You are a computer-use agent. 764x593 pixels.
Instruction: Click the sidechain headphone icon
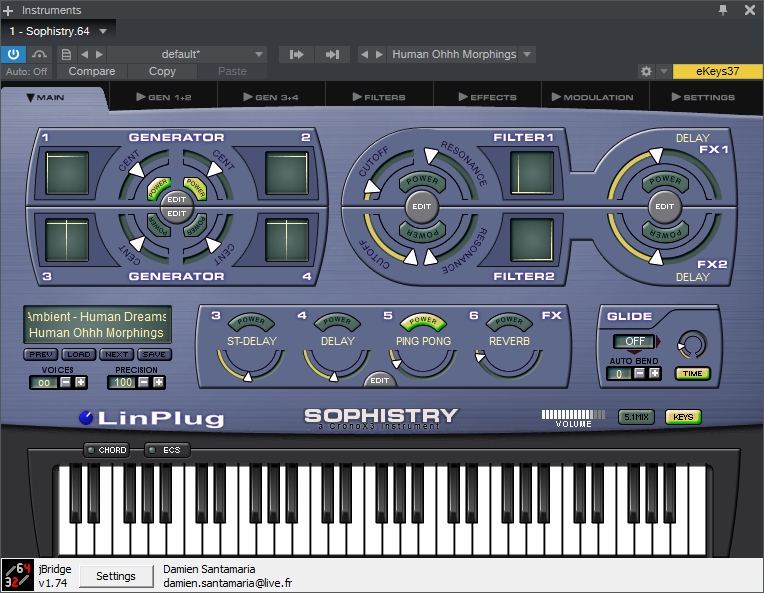click(39, 54)
